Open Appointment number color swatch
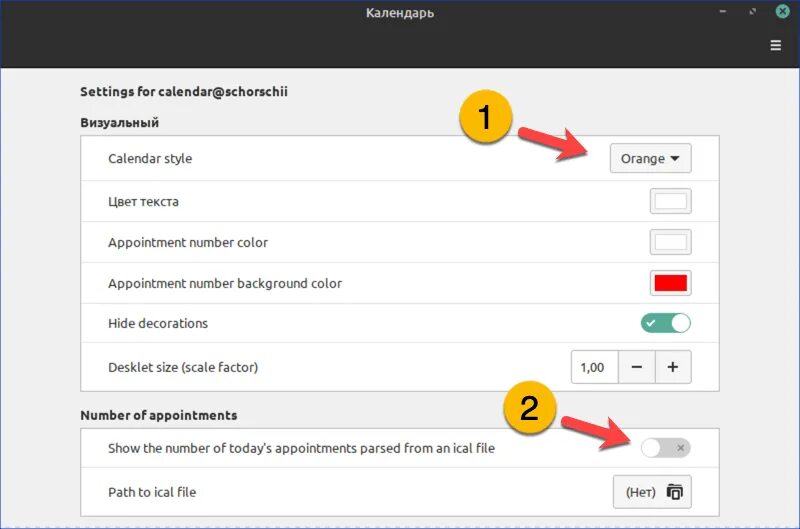The image size is (800, 529). click(x=670, y=242)
